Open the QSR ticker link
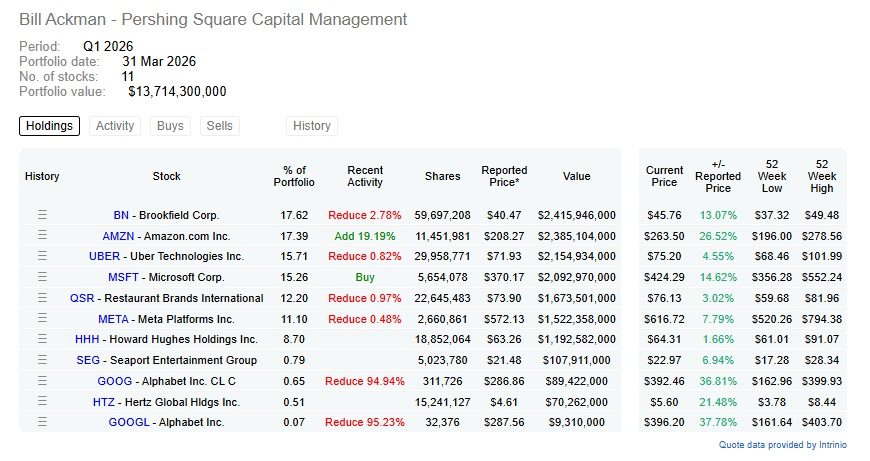 [x=82, y=298]
